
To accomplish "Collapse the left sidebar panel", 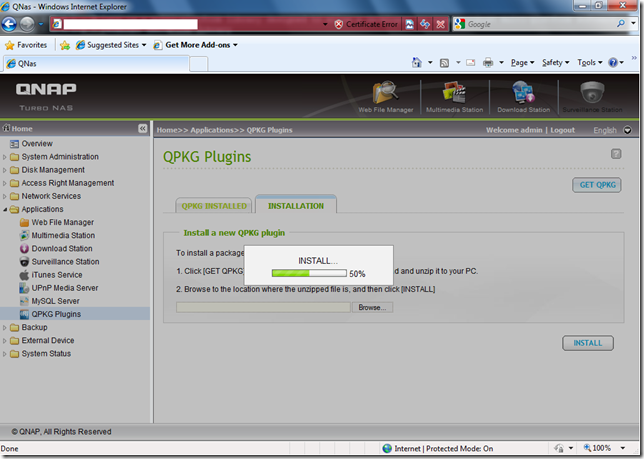I will (x=143, y=130).
